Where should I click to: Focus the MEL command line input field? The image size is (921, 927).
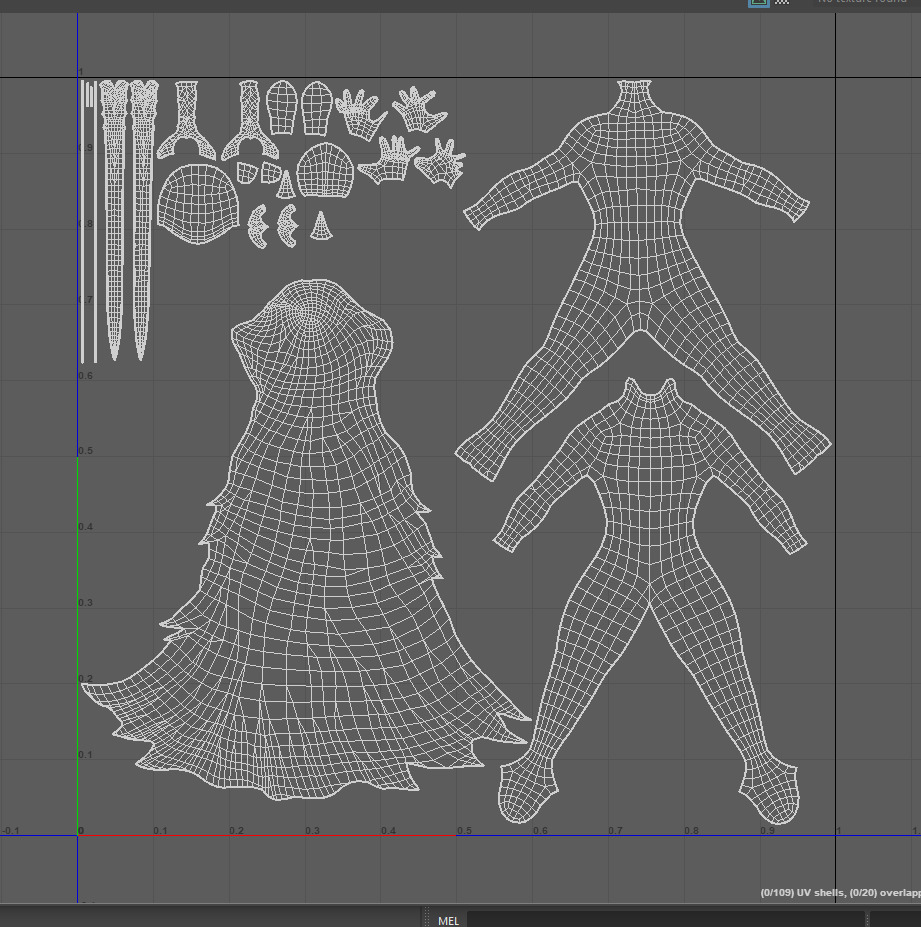(666, 919)
